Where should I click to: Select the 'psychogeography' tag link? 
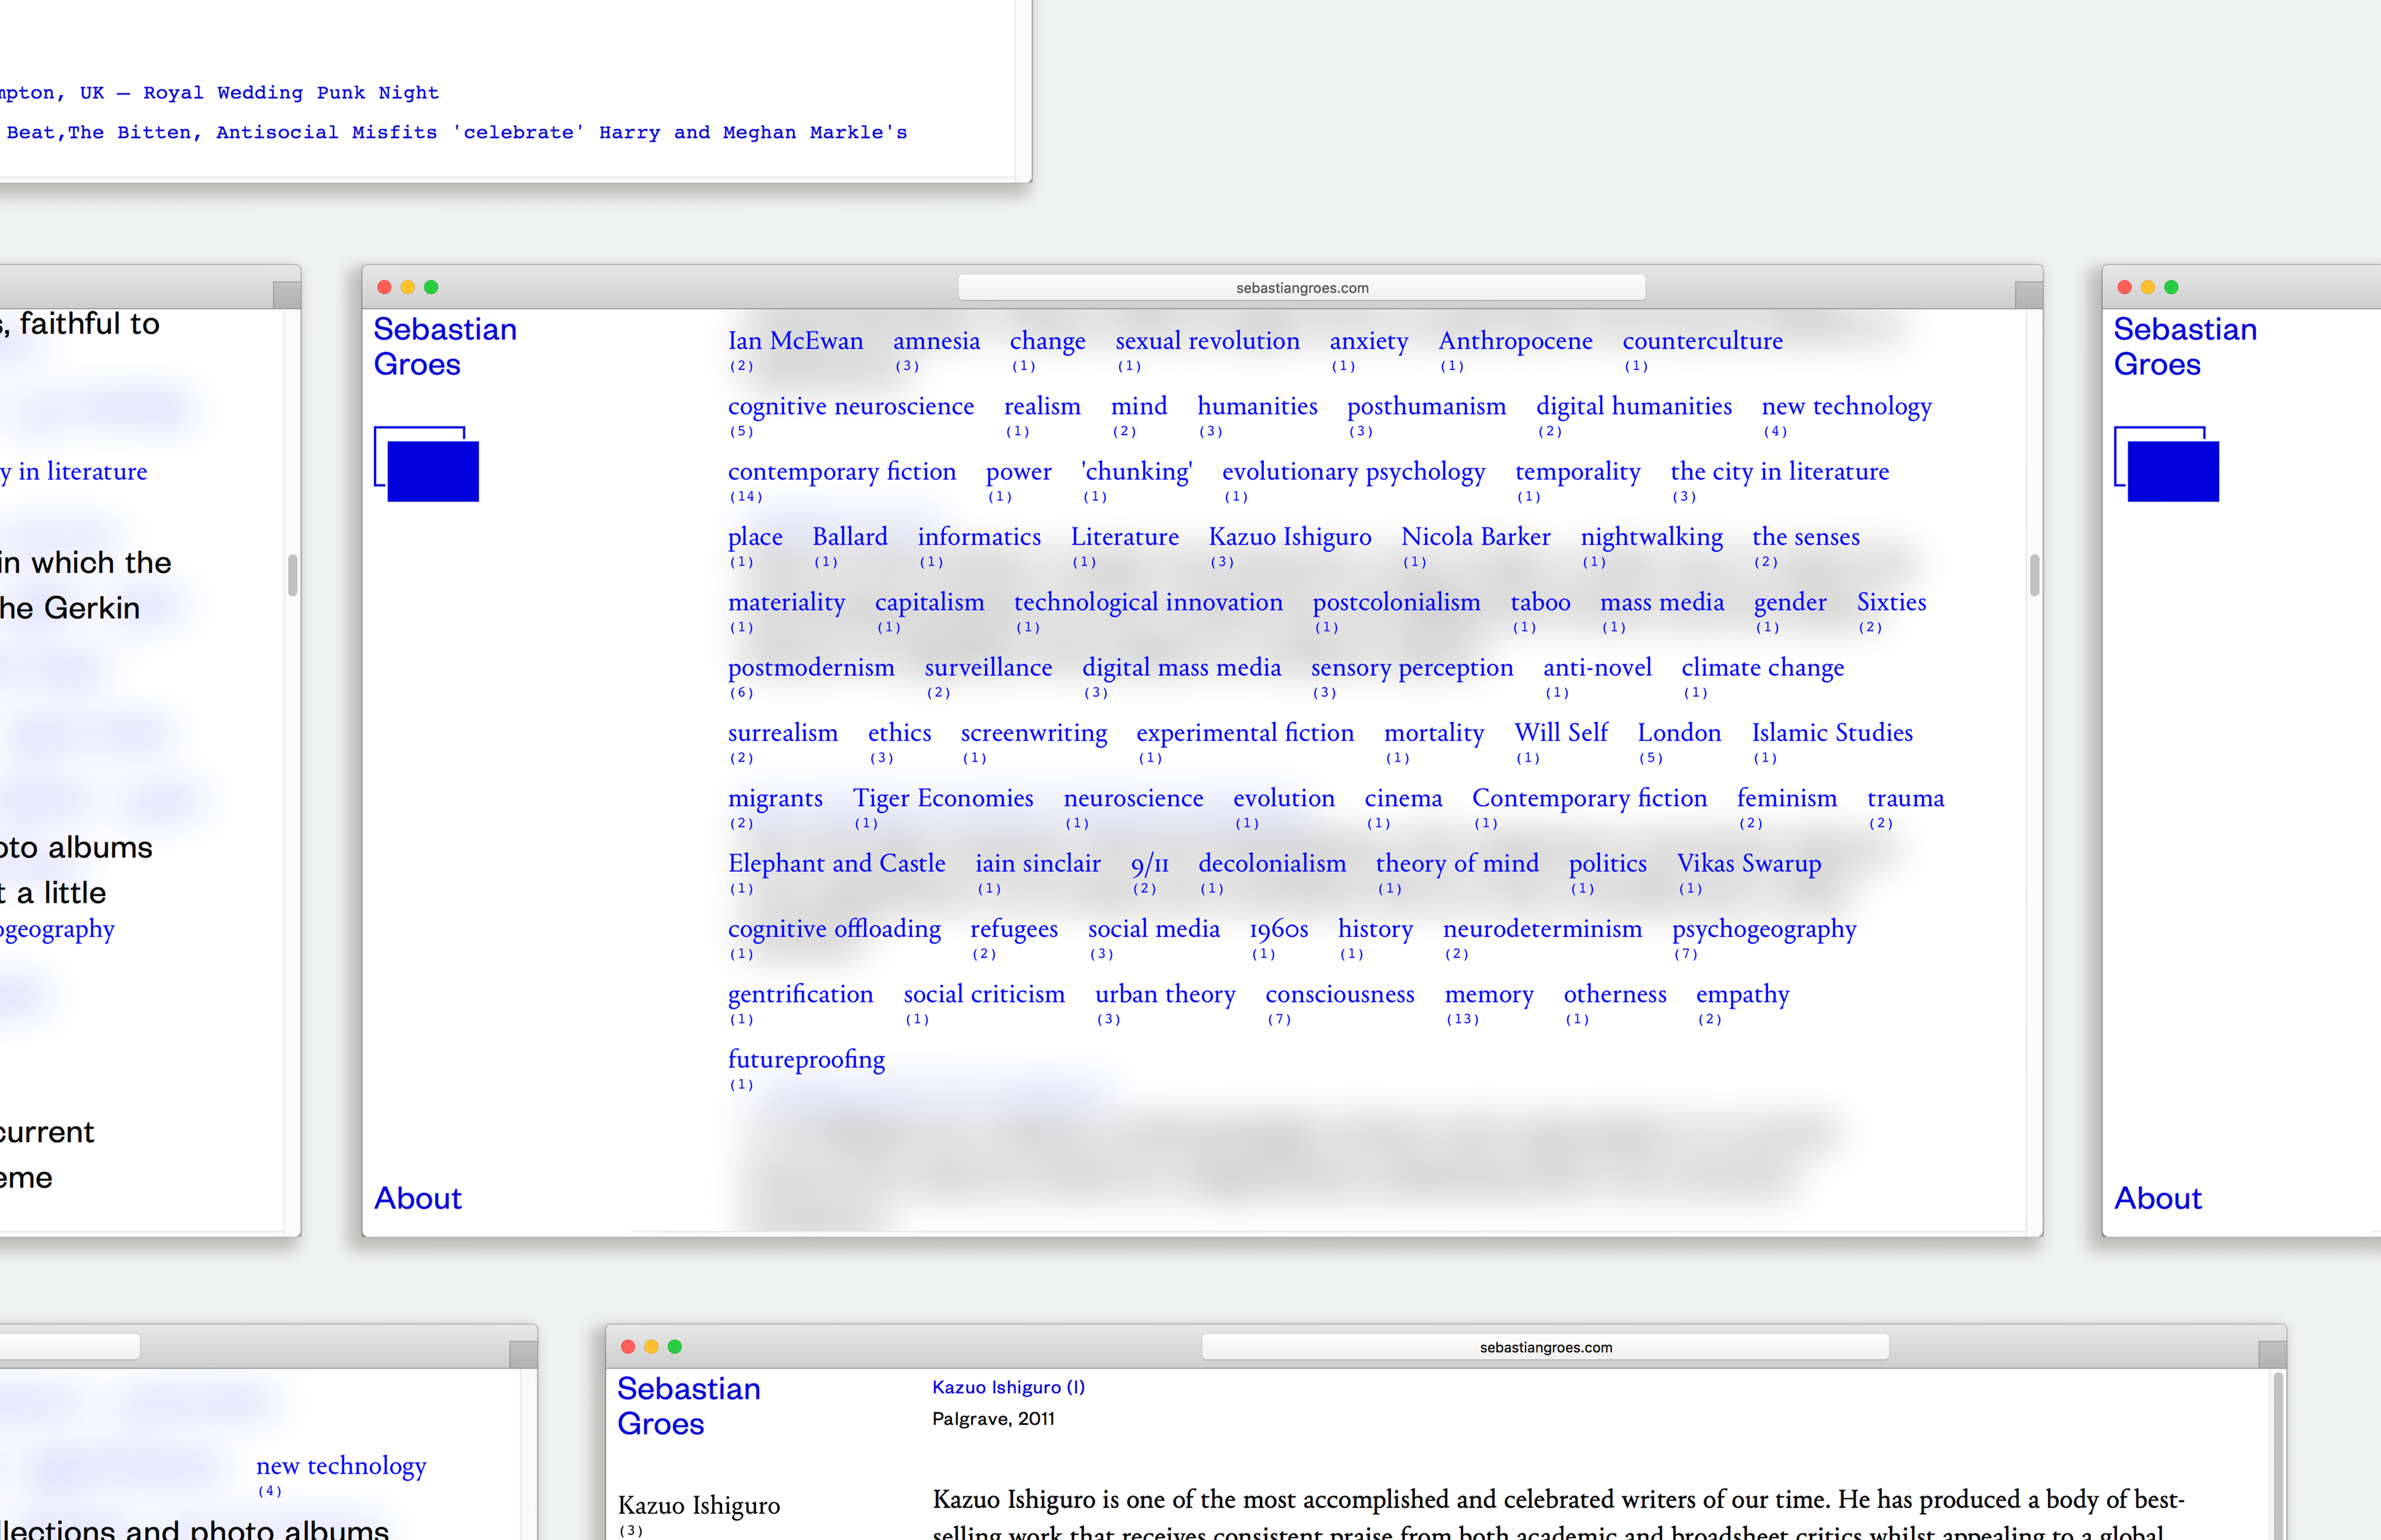point(1763,928)
